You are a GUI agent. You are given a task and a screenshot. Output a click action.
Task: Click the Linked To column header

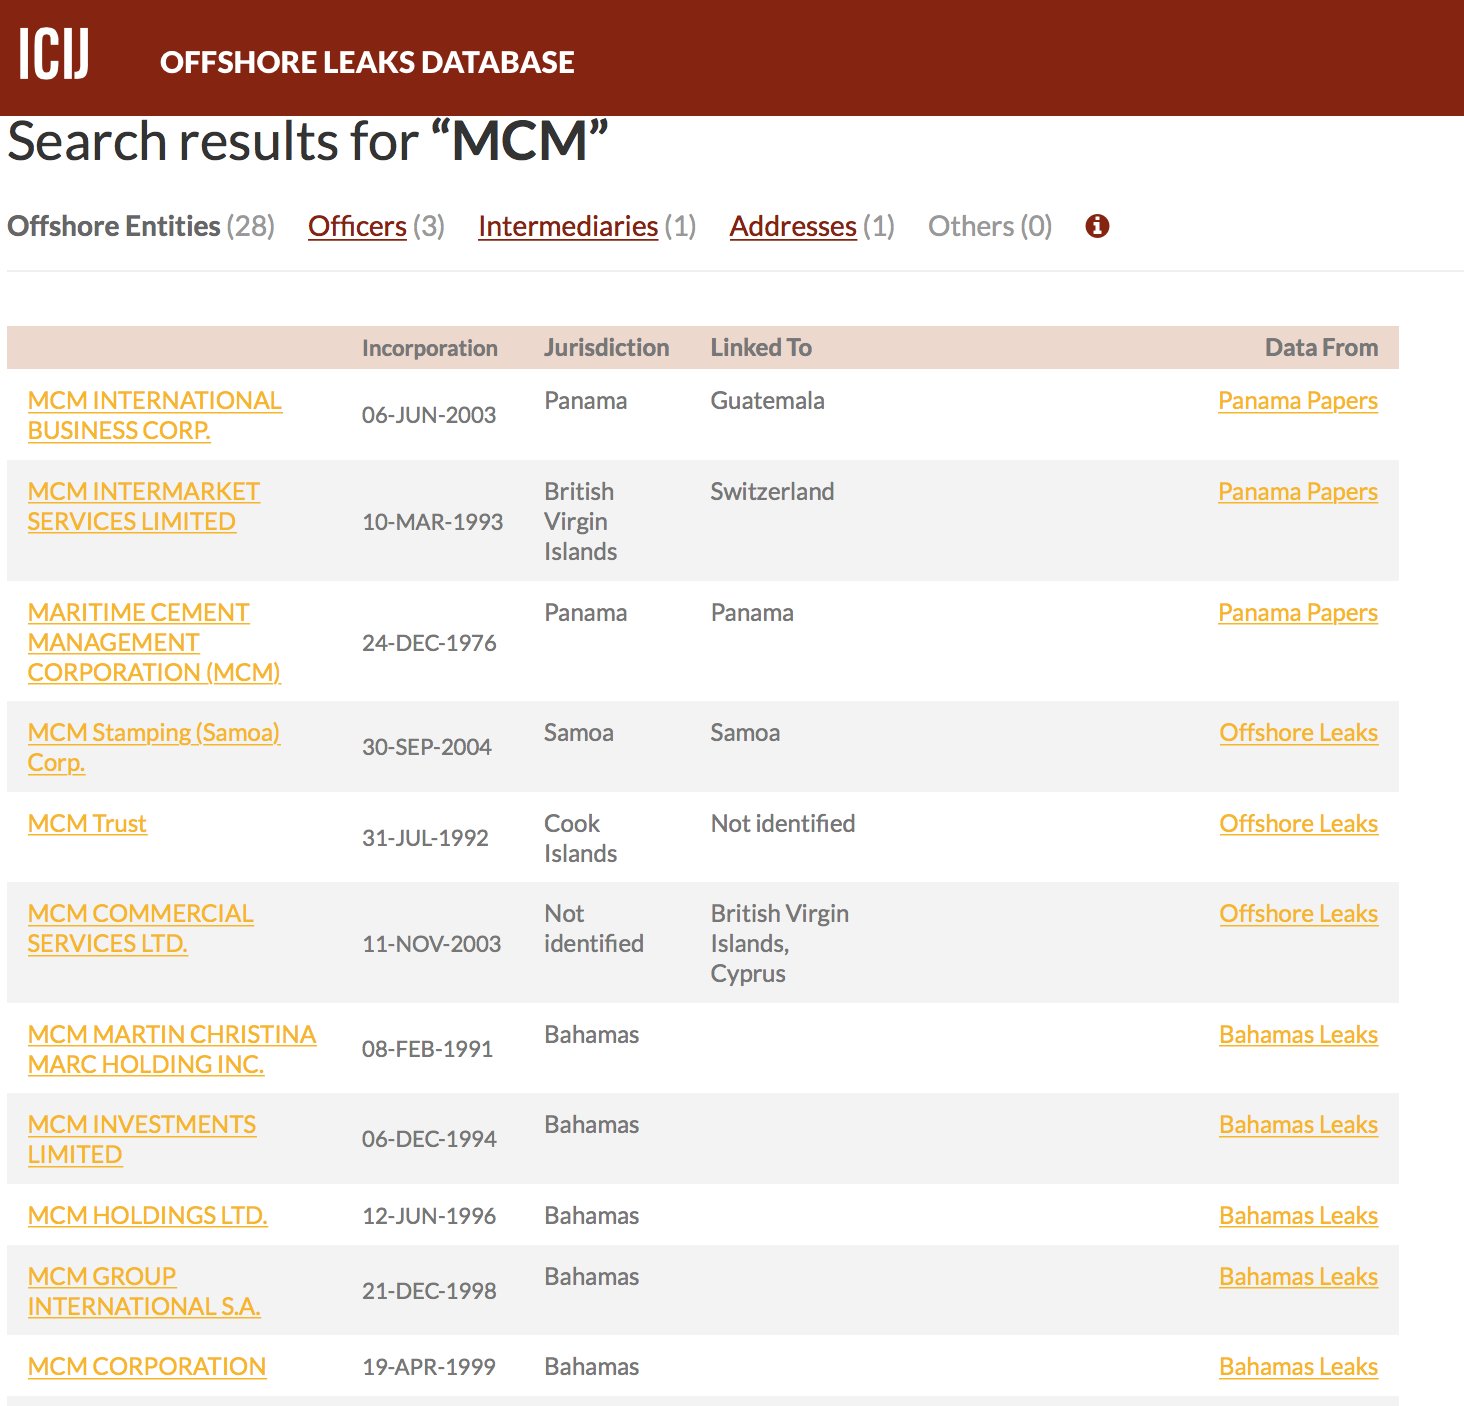[761, 347]
